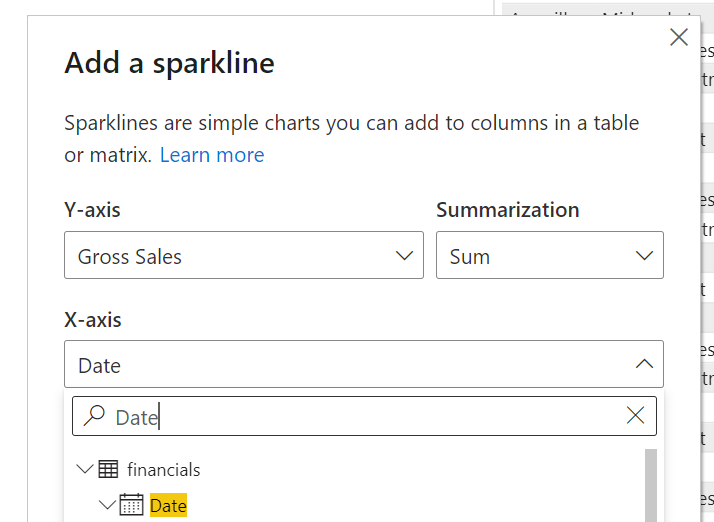Open the Y-axis Gross Sales dropdown
This screenshot has height=522, width=714.
[243, 256]
